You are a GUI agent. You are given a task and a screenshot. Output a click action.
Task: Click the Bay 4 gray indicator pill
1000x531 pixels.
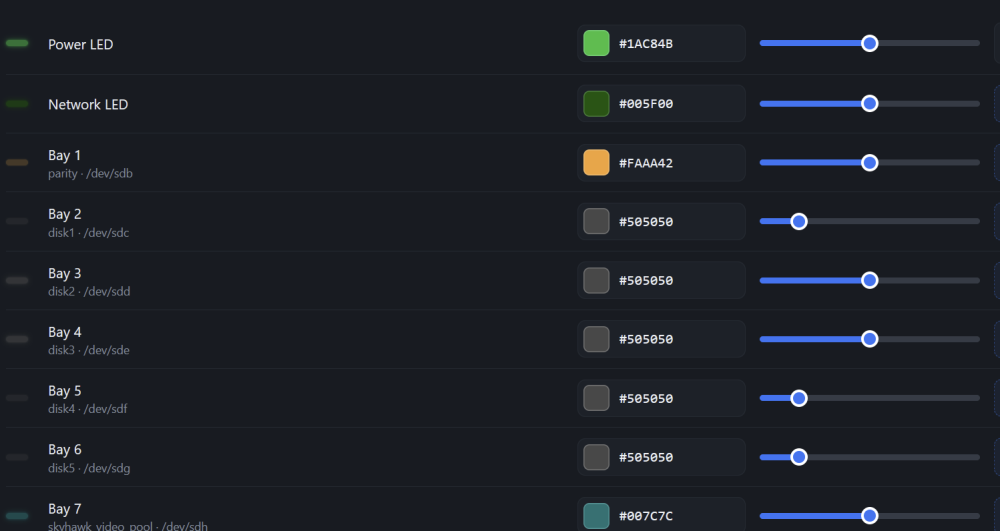click(17, 339)
